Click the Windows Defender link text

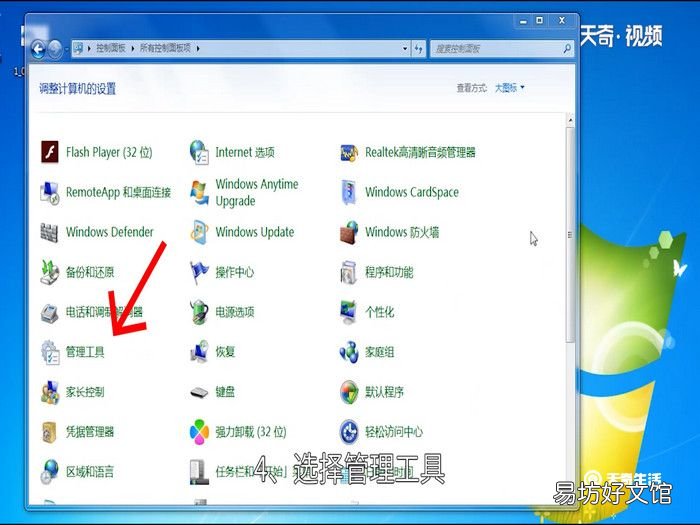tap(110, 232)
